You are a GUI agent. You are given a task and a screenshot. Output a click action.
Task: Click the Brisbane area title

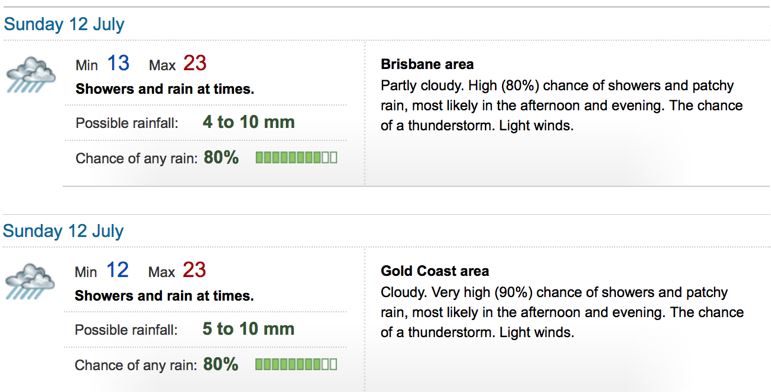[427, 64]
